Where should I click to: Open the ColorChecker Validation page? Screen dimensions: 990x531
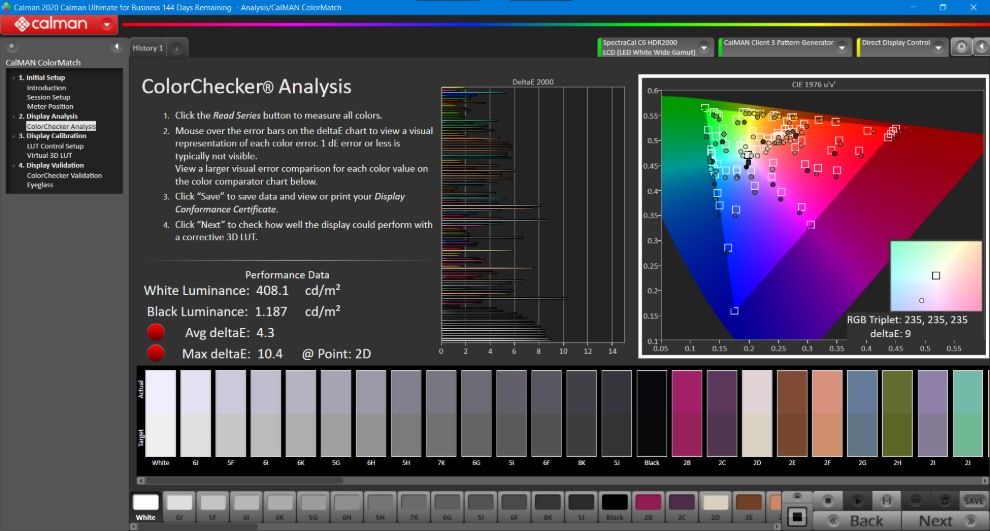(x=64, y=176)
